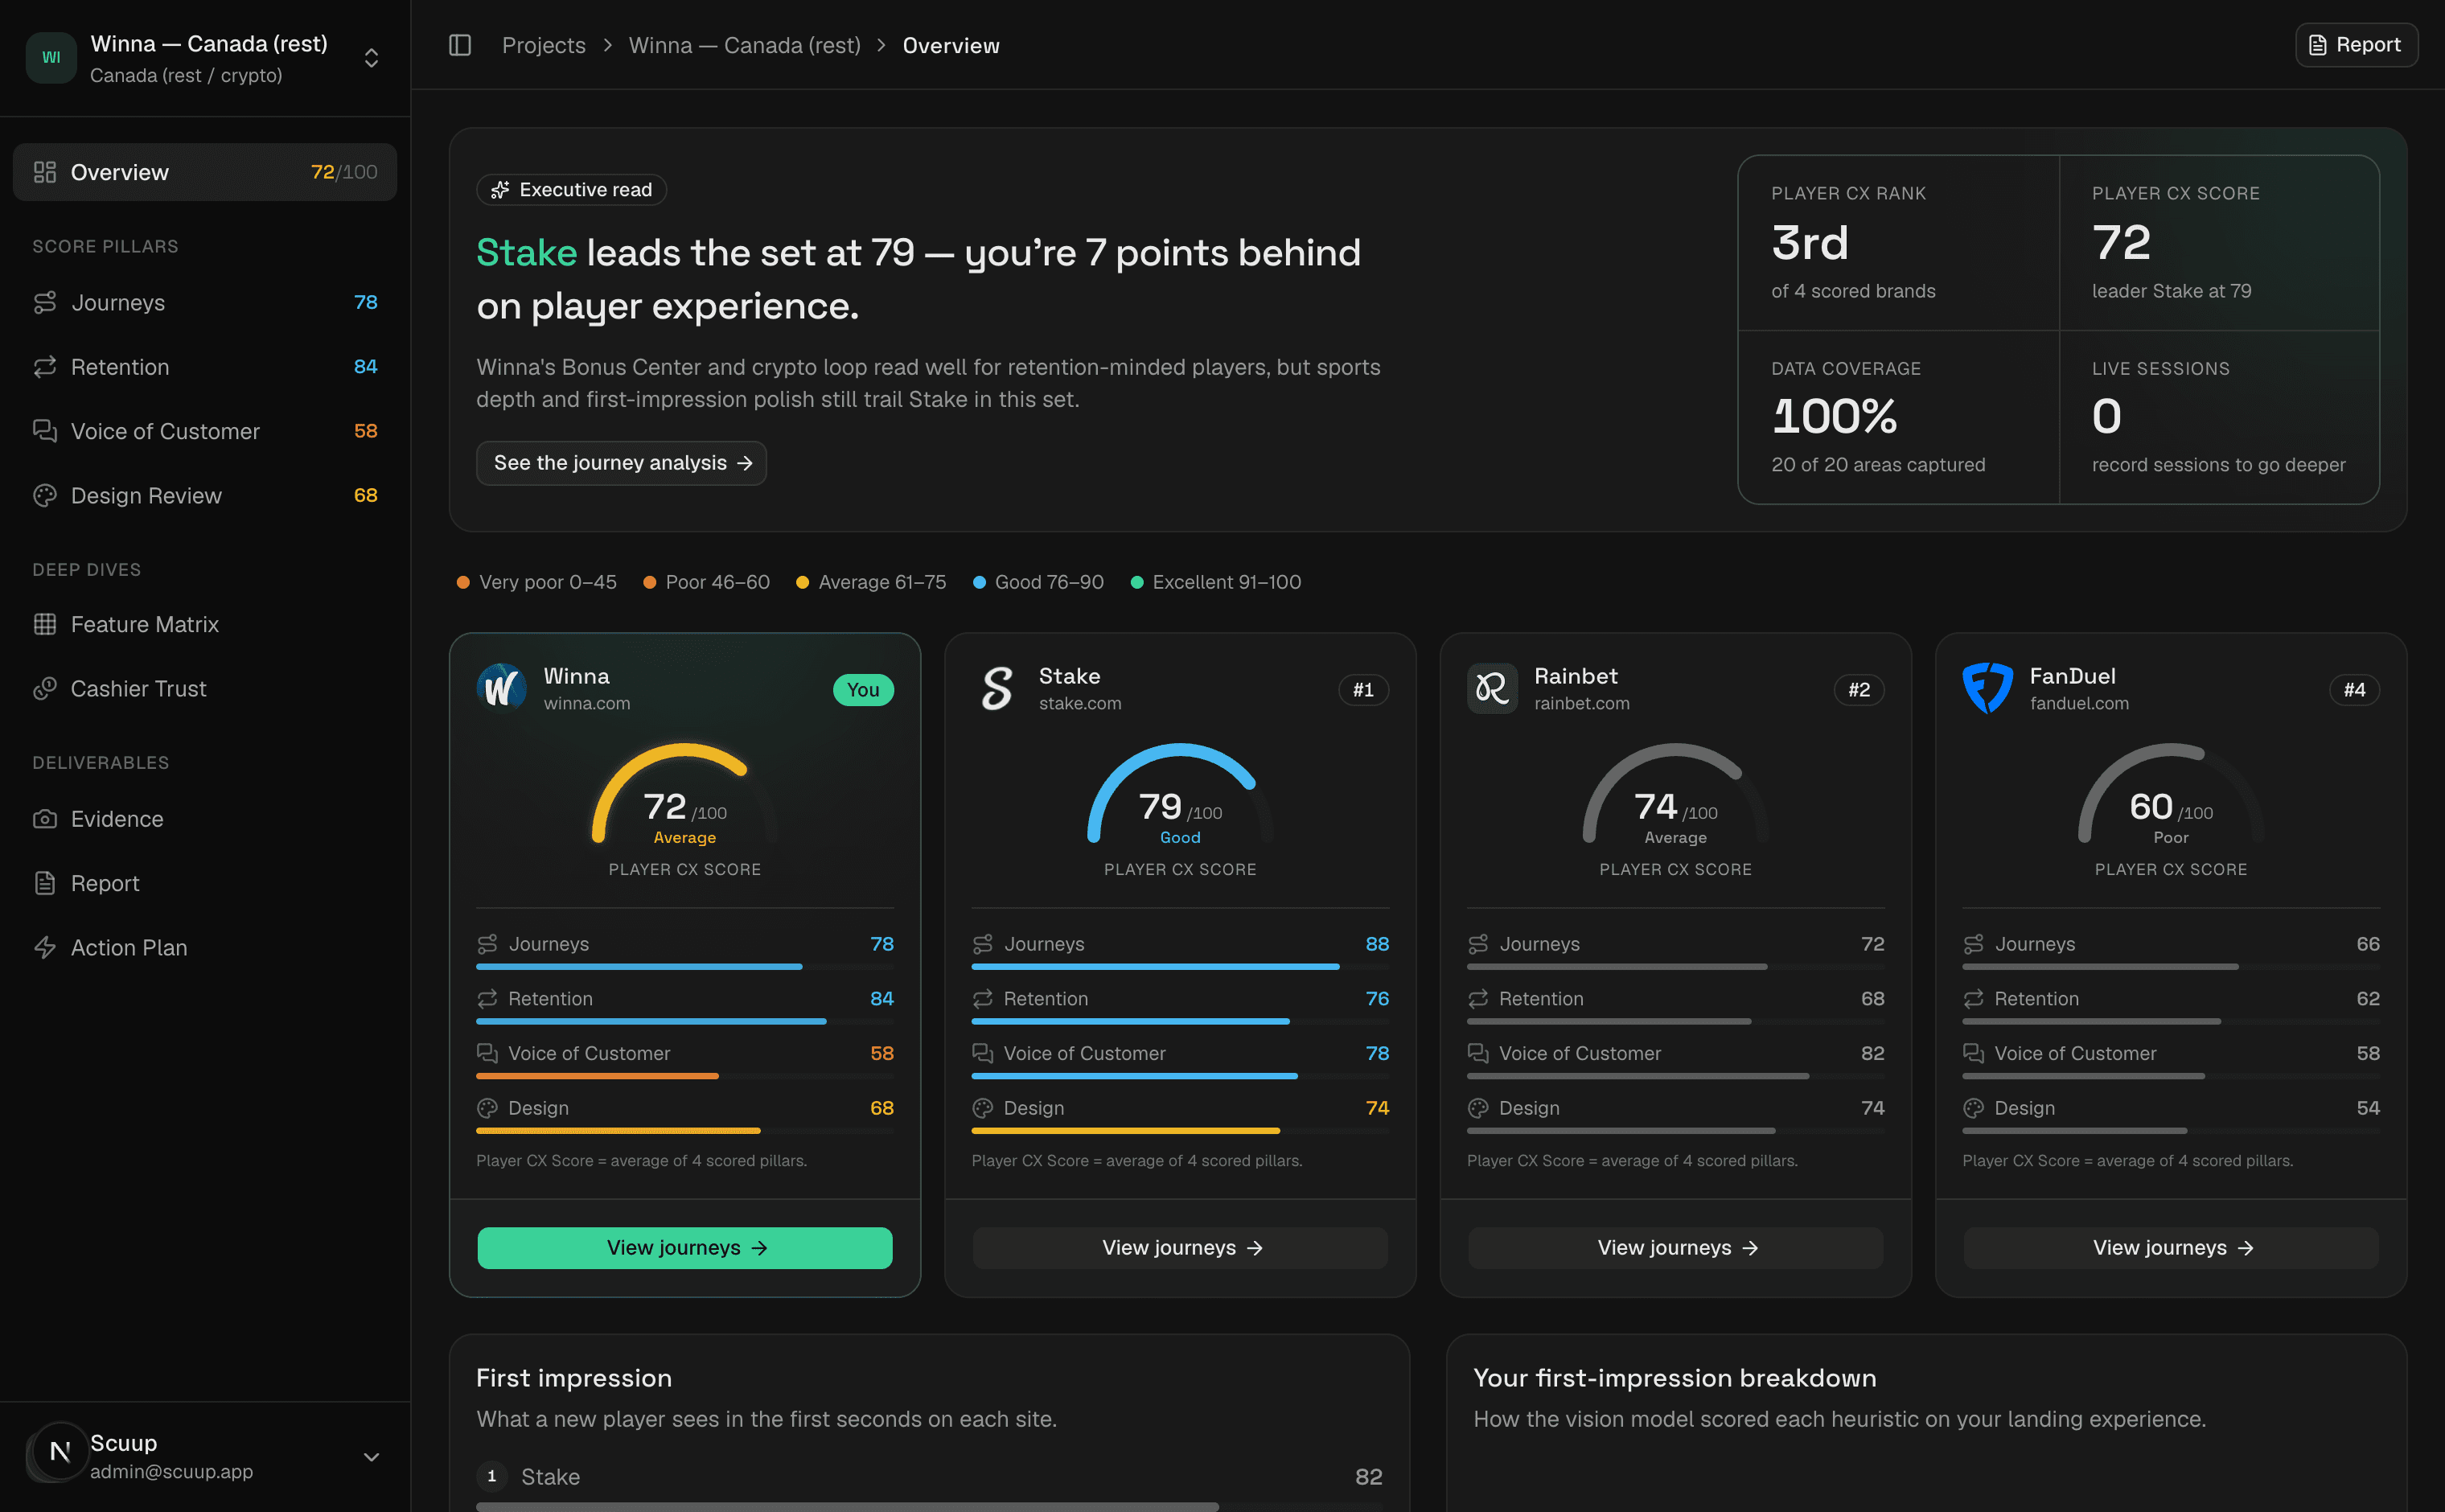Click the Design icon on FanDuel card
The width and height of the screenshot is (2445, 1512).
(x=1973, y=1108)
